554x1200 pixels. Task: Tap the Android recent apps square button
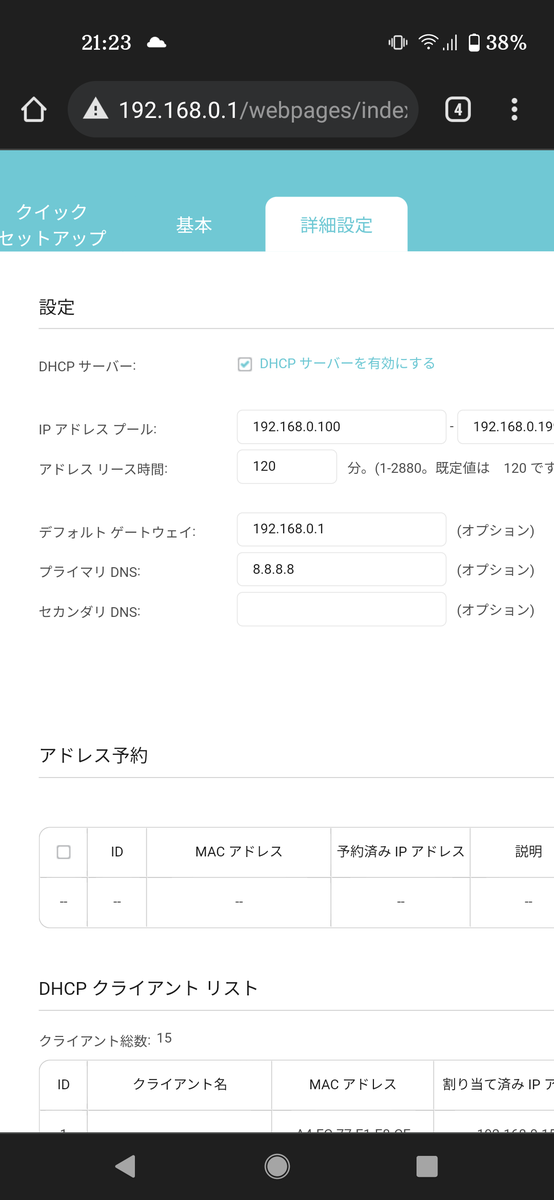pyautogui.click(x=427, y=1165)
